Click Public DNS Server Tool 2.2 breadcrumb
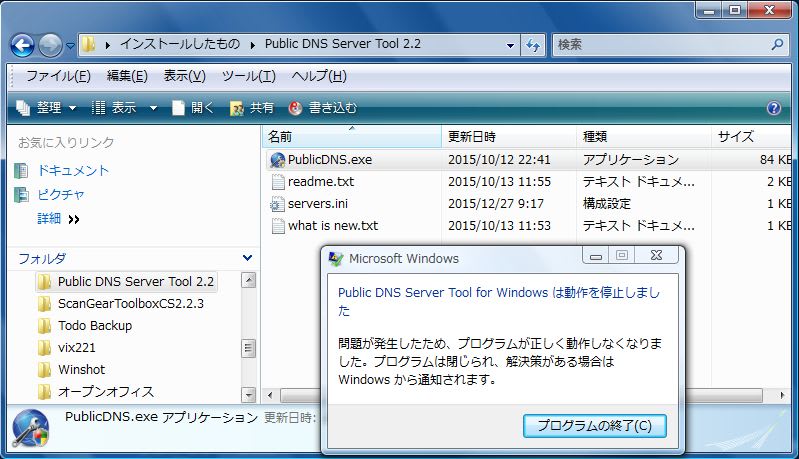The height and width of the screenshot is (459, 799). (x=342, y=44)
